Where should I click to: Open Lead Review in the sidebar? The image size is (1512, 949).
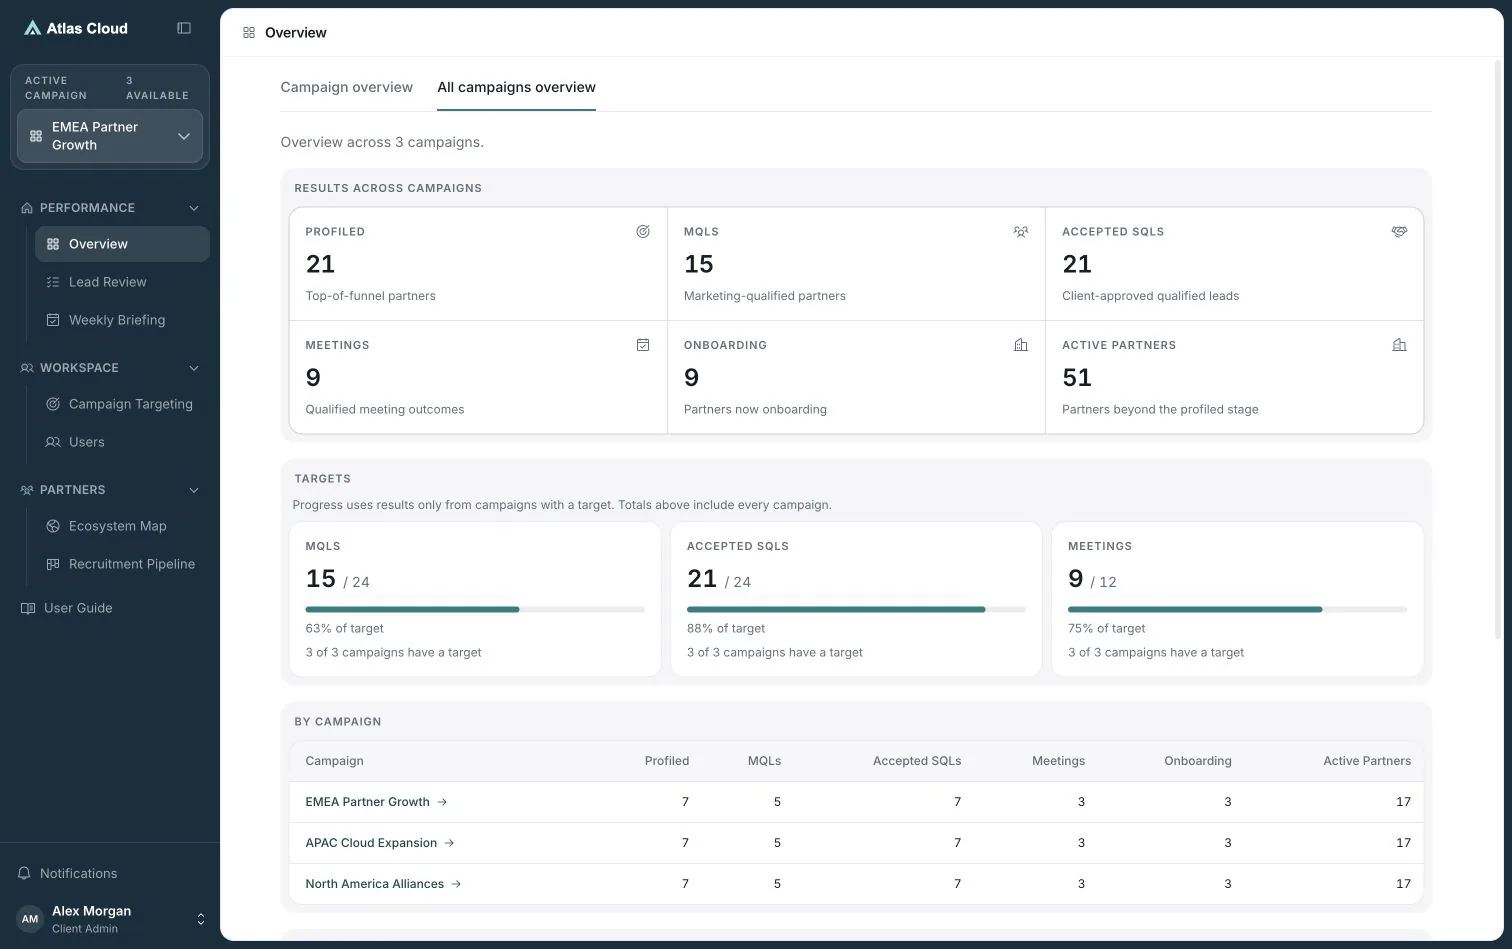(122, 282)
